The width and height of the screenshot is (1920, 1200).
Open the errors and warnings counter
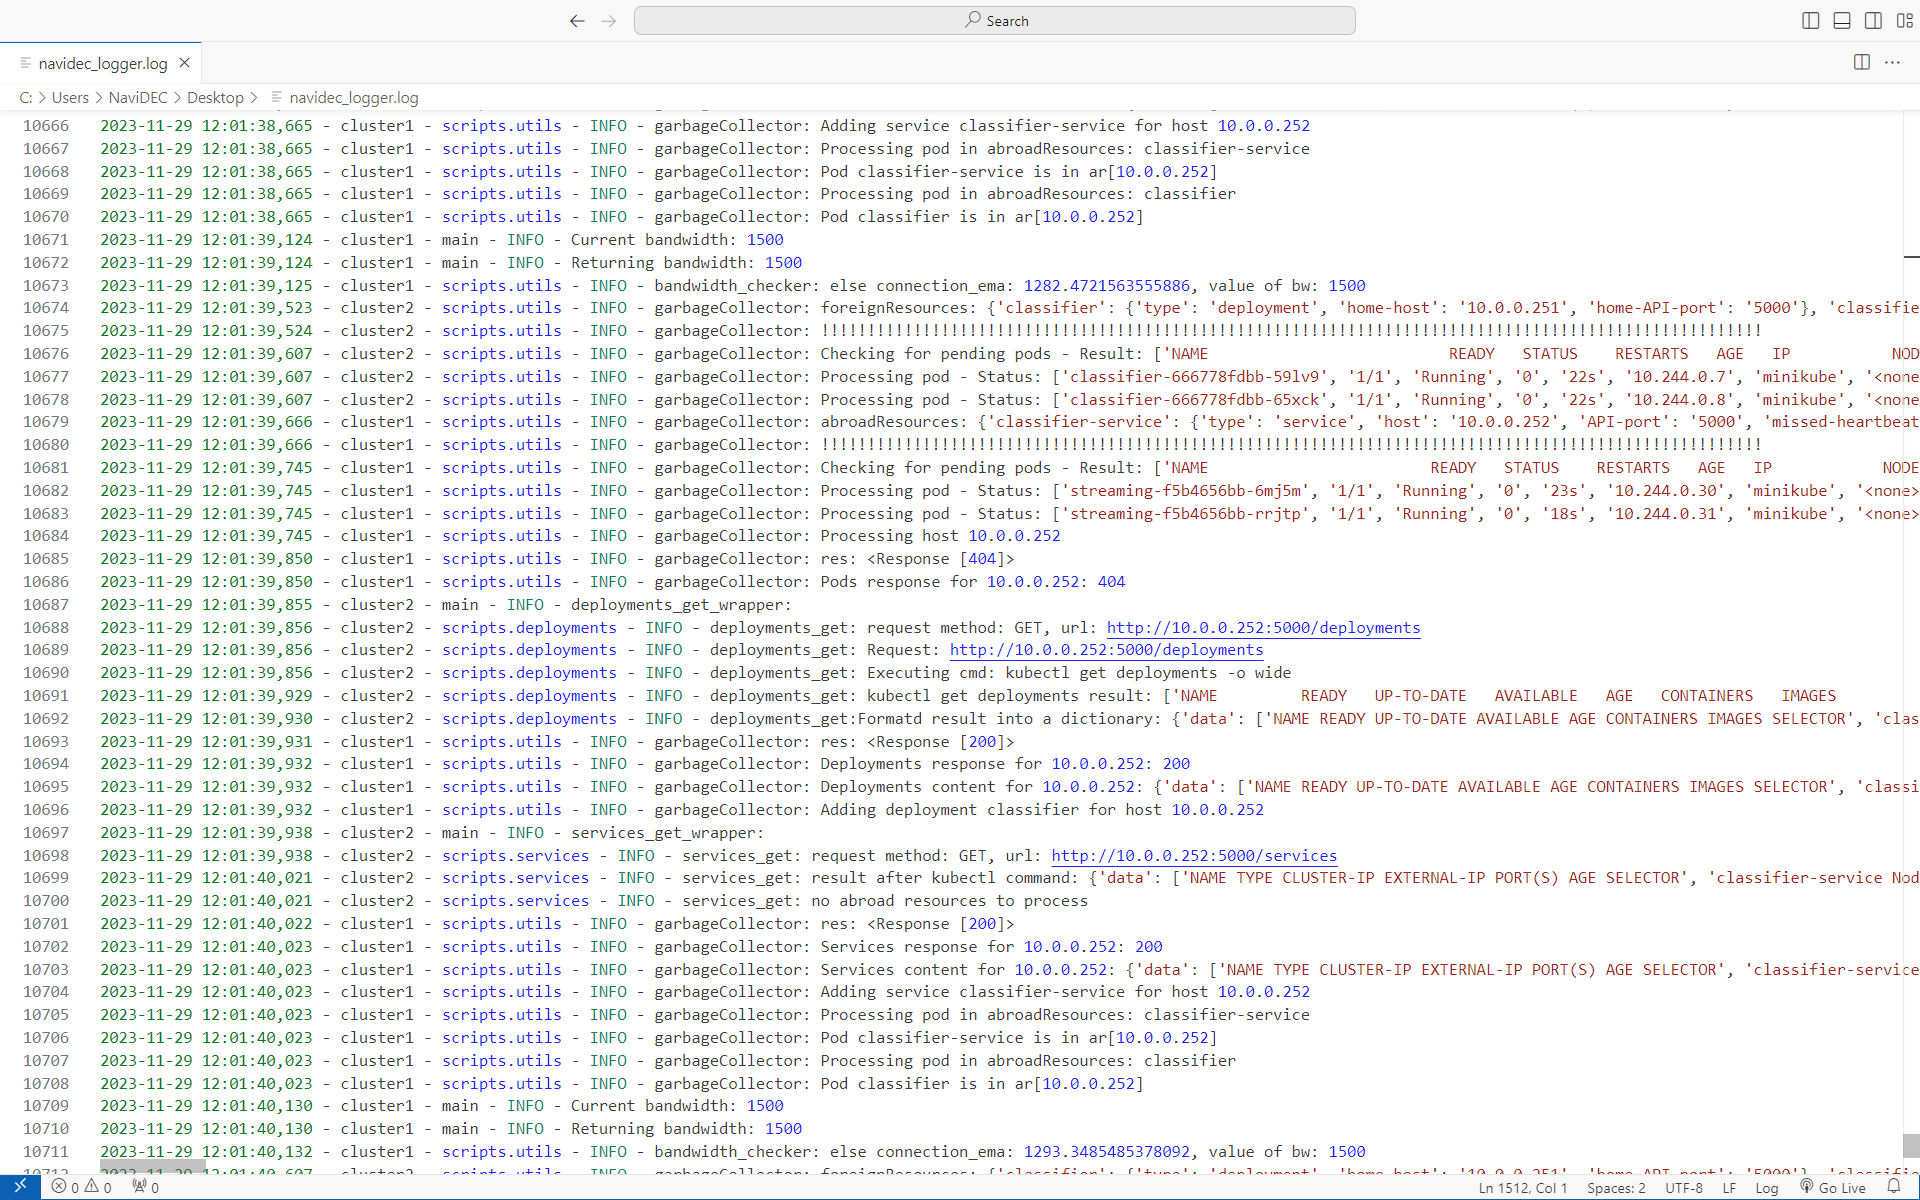click(82, 1187)
